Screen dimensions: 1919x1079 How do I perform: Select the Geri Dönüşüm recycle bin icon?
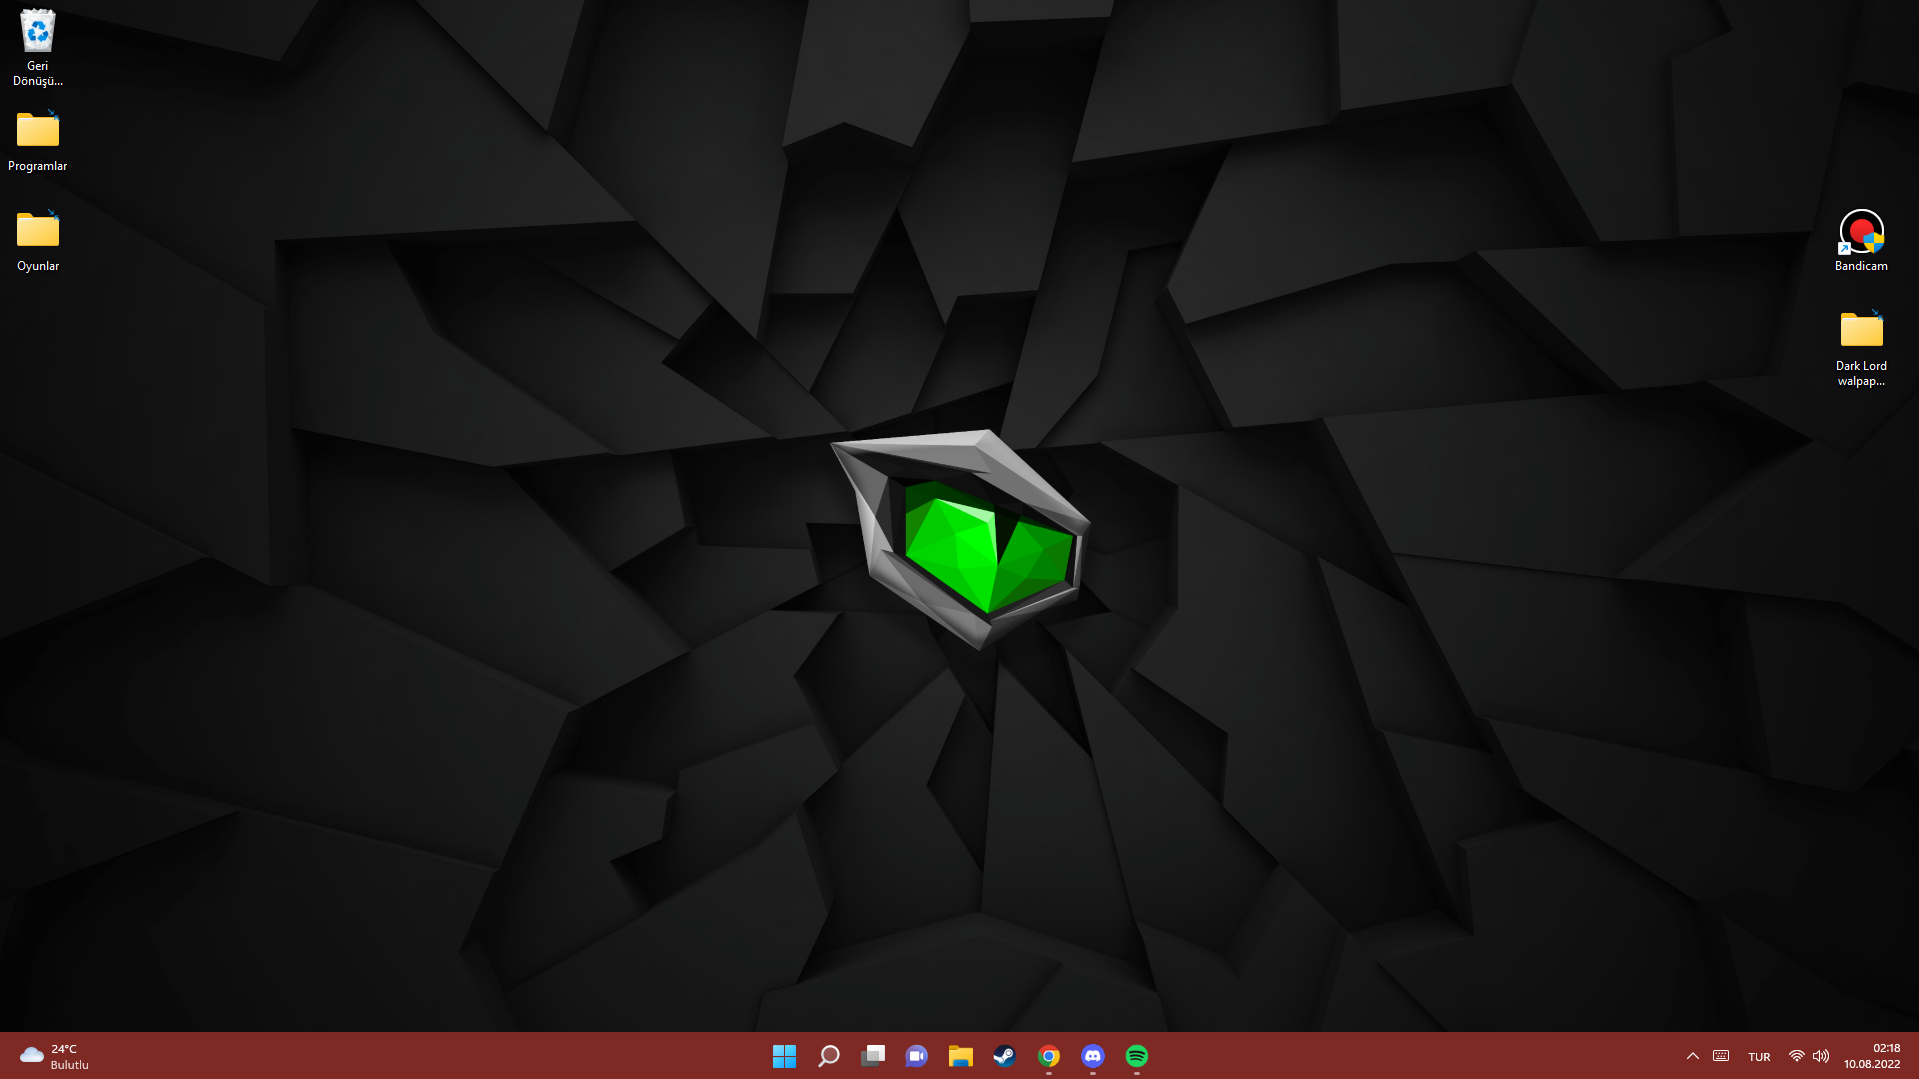38,32
